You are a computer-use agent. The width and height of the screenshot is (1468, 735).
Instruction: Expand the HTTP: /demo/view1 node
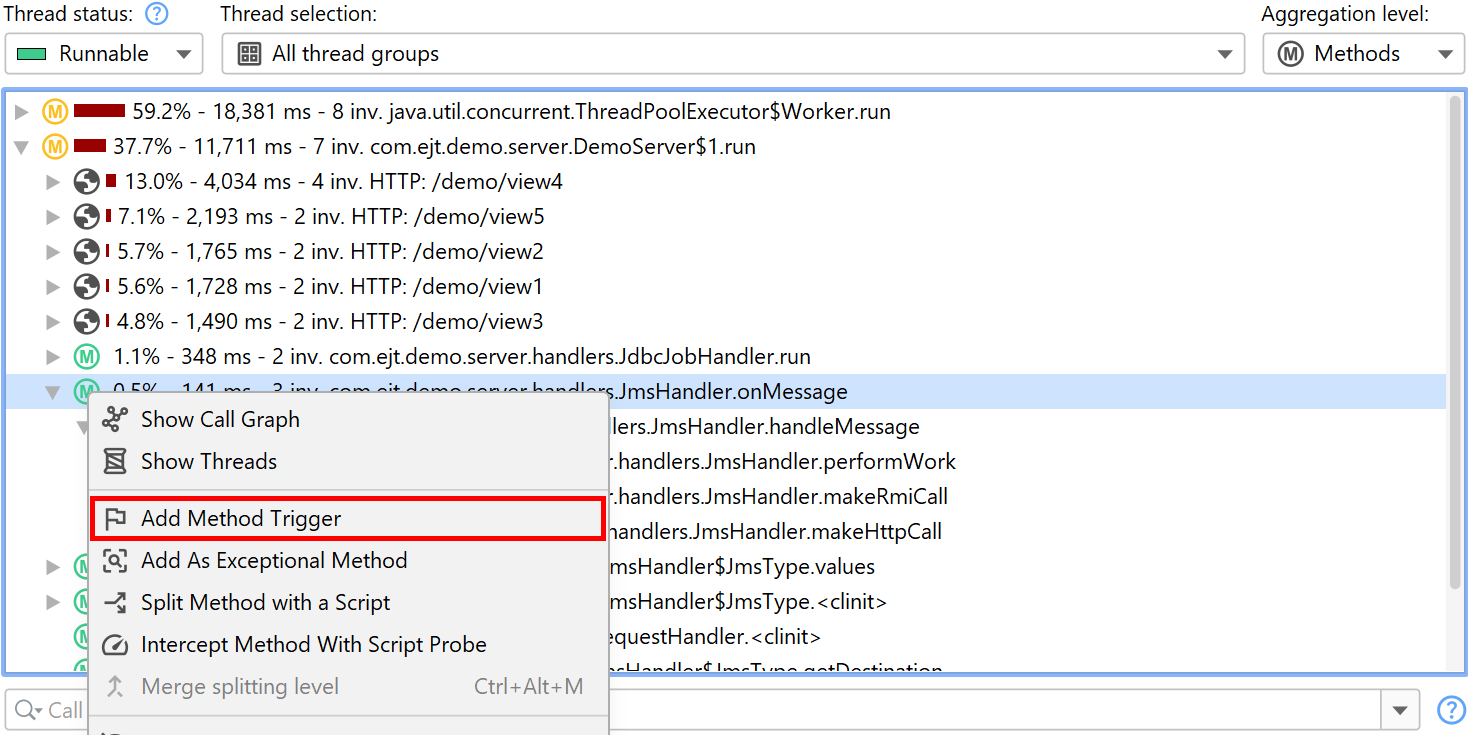click(x=54, y=287)
